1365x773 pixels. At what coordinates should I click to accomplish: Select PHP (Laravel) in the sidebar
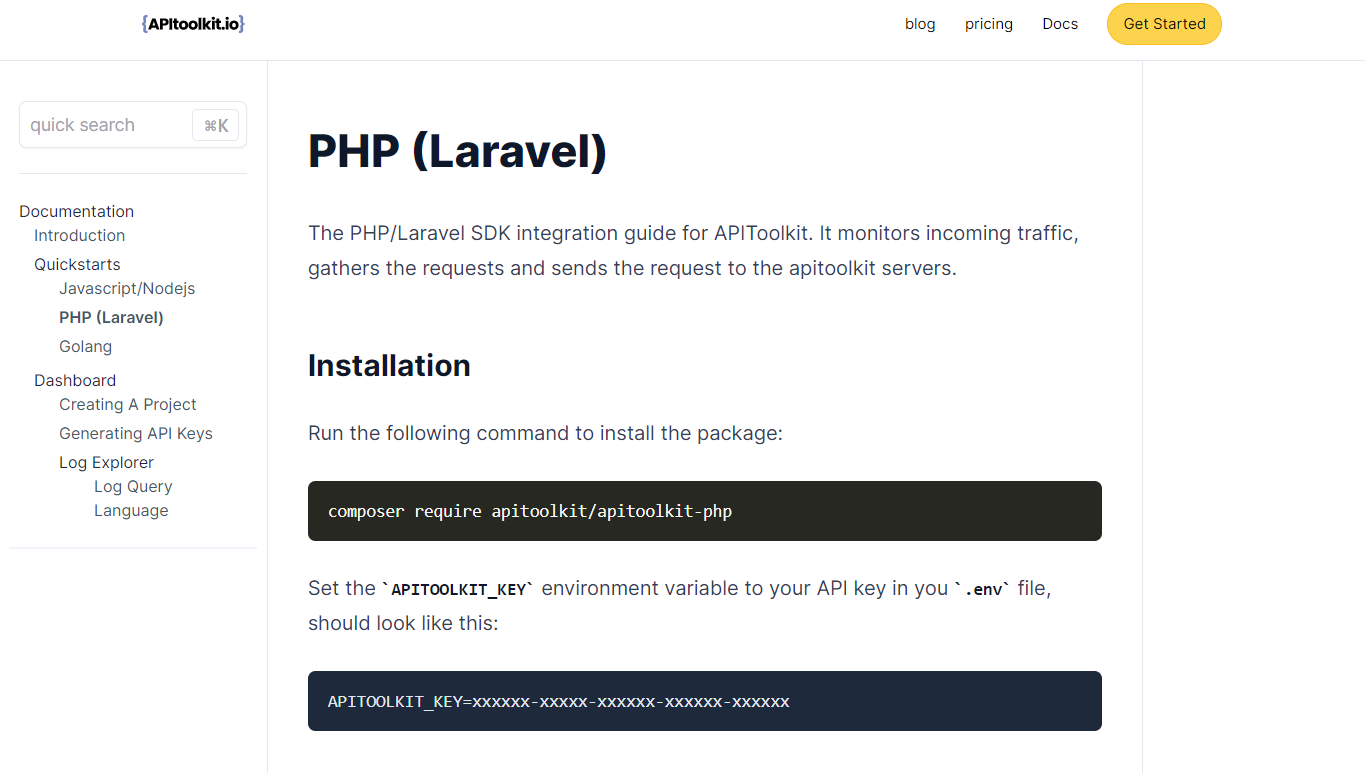tap(111, 317)
